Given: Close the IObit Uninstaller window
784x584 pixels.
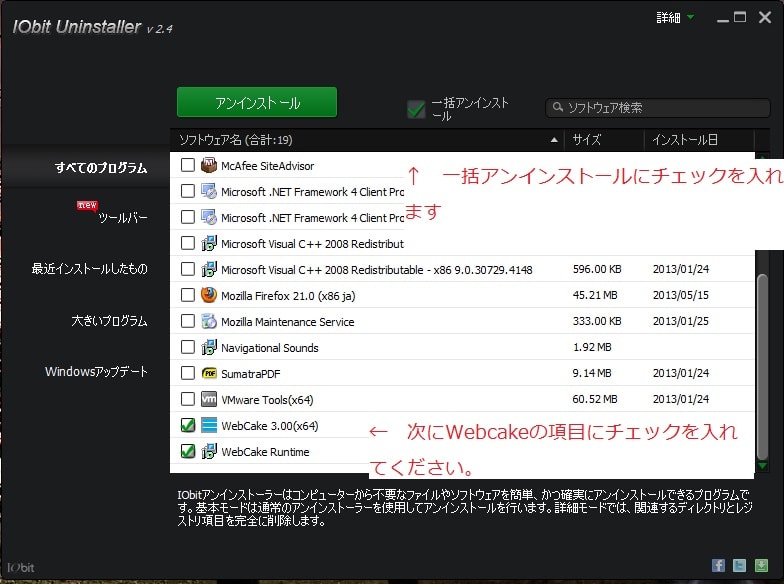Looking at the screenshot, I should (x=764, y=18).
